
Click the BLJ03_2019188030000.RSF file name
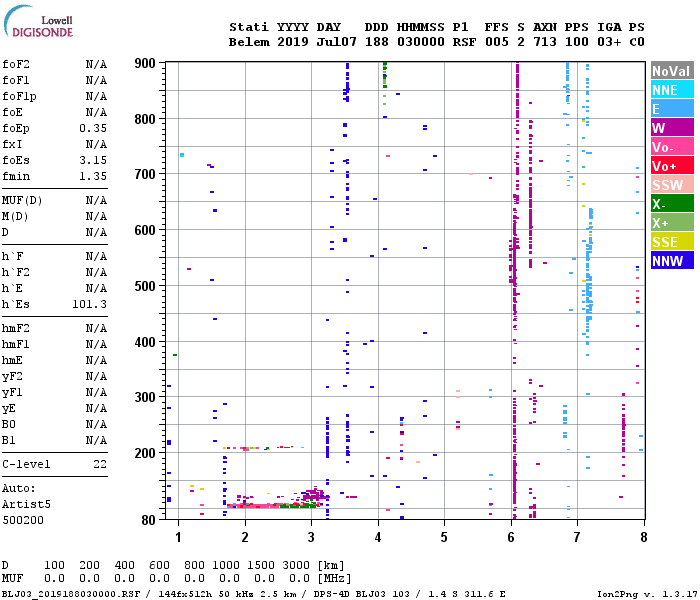coord(71,594)
